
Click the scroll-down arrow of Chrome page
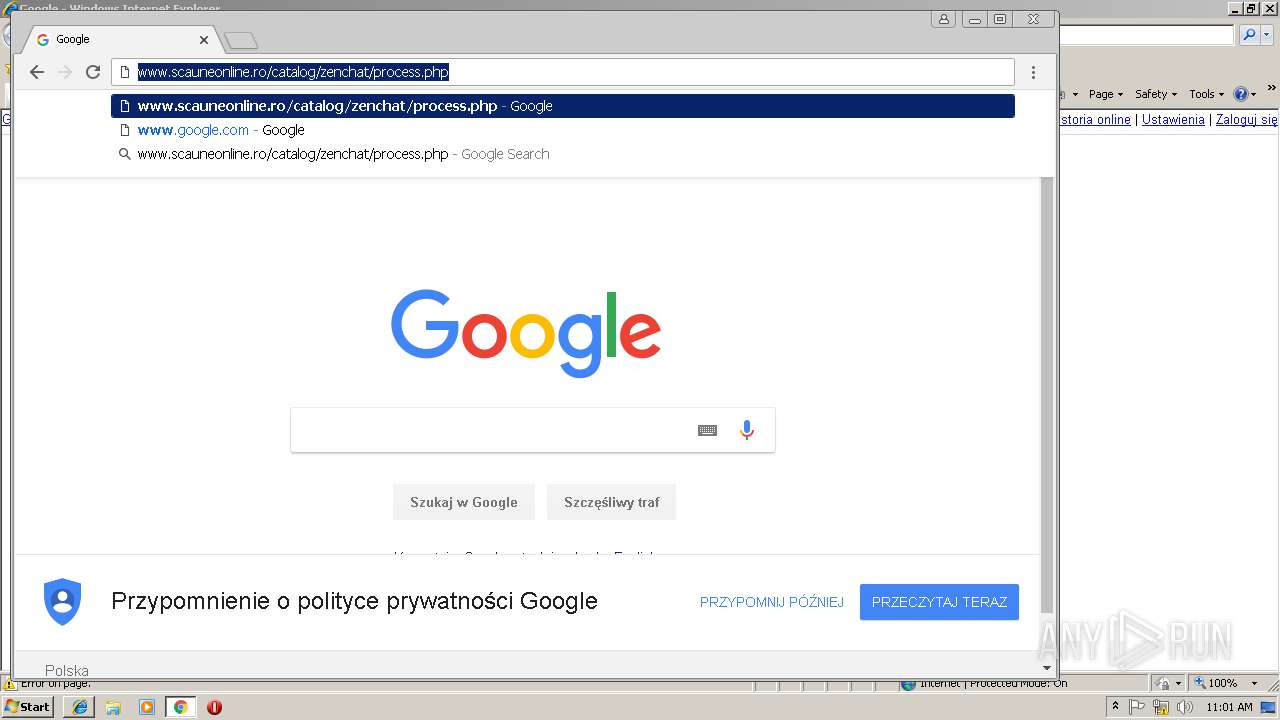click(x=1047, y=667)
